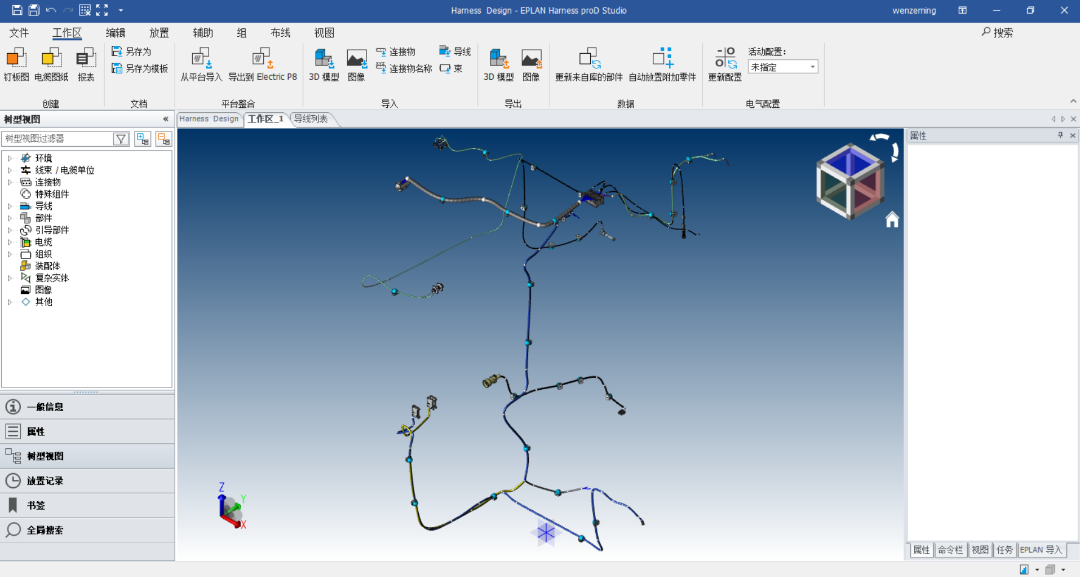Click the home view icon in viewport
The width and height of the screenshot is (1080, 577).
[892, 220]
